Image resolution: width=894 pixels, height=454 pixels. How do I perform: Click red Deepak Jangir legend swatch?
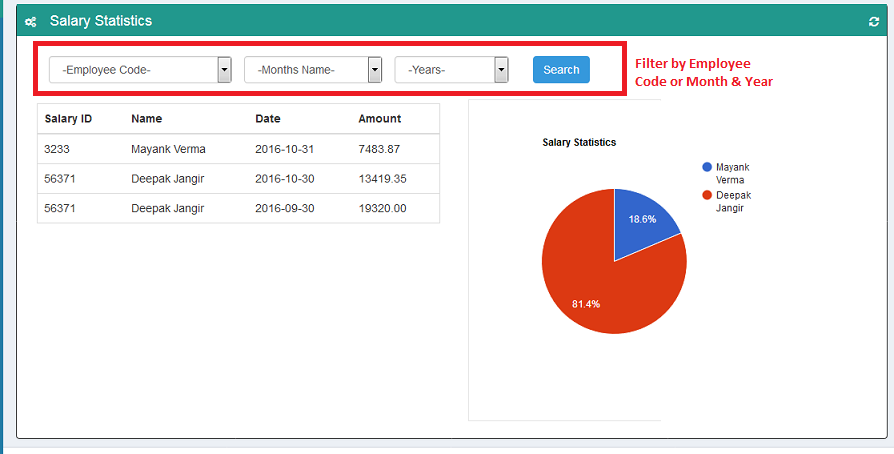point(707,195)
